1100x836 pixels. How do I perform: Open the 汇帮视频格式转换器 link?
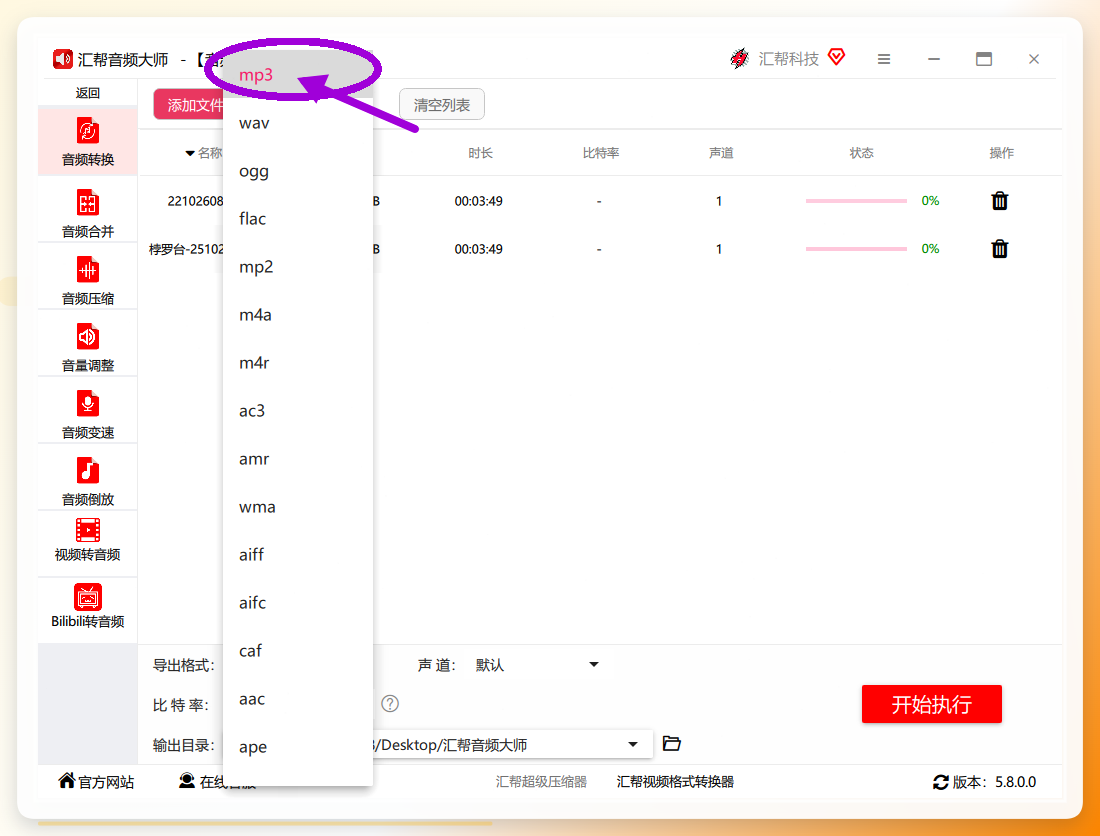point(675,781)
